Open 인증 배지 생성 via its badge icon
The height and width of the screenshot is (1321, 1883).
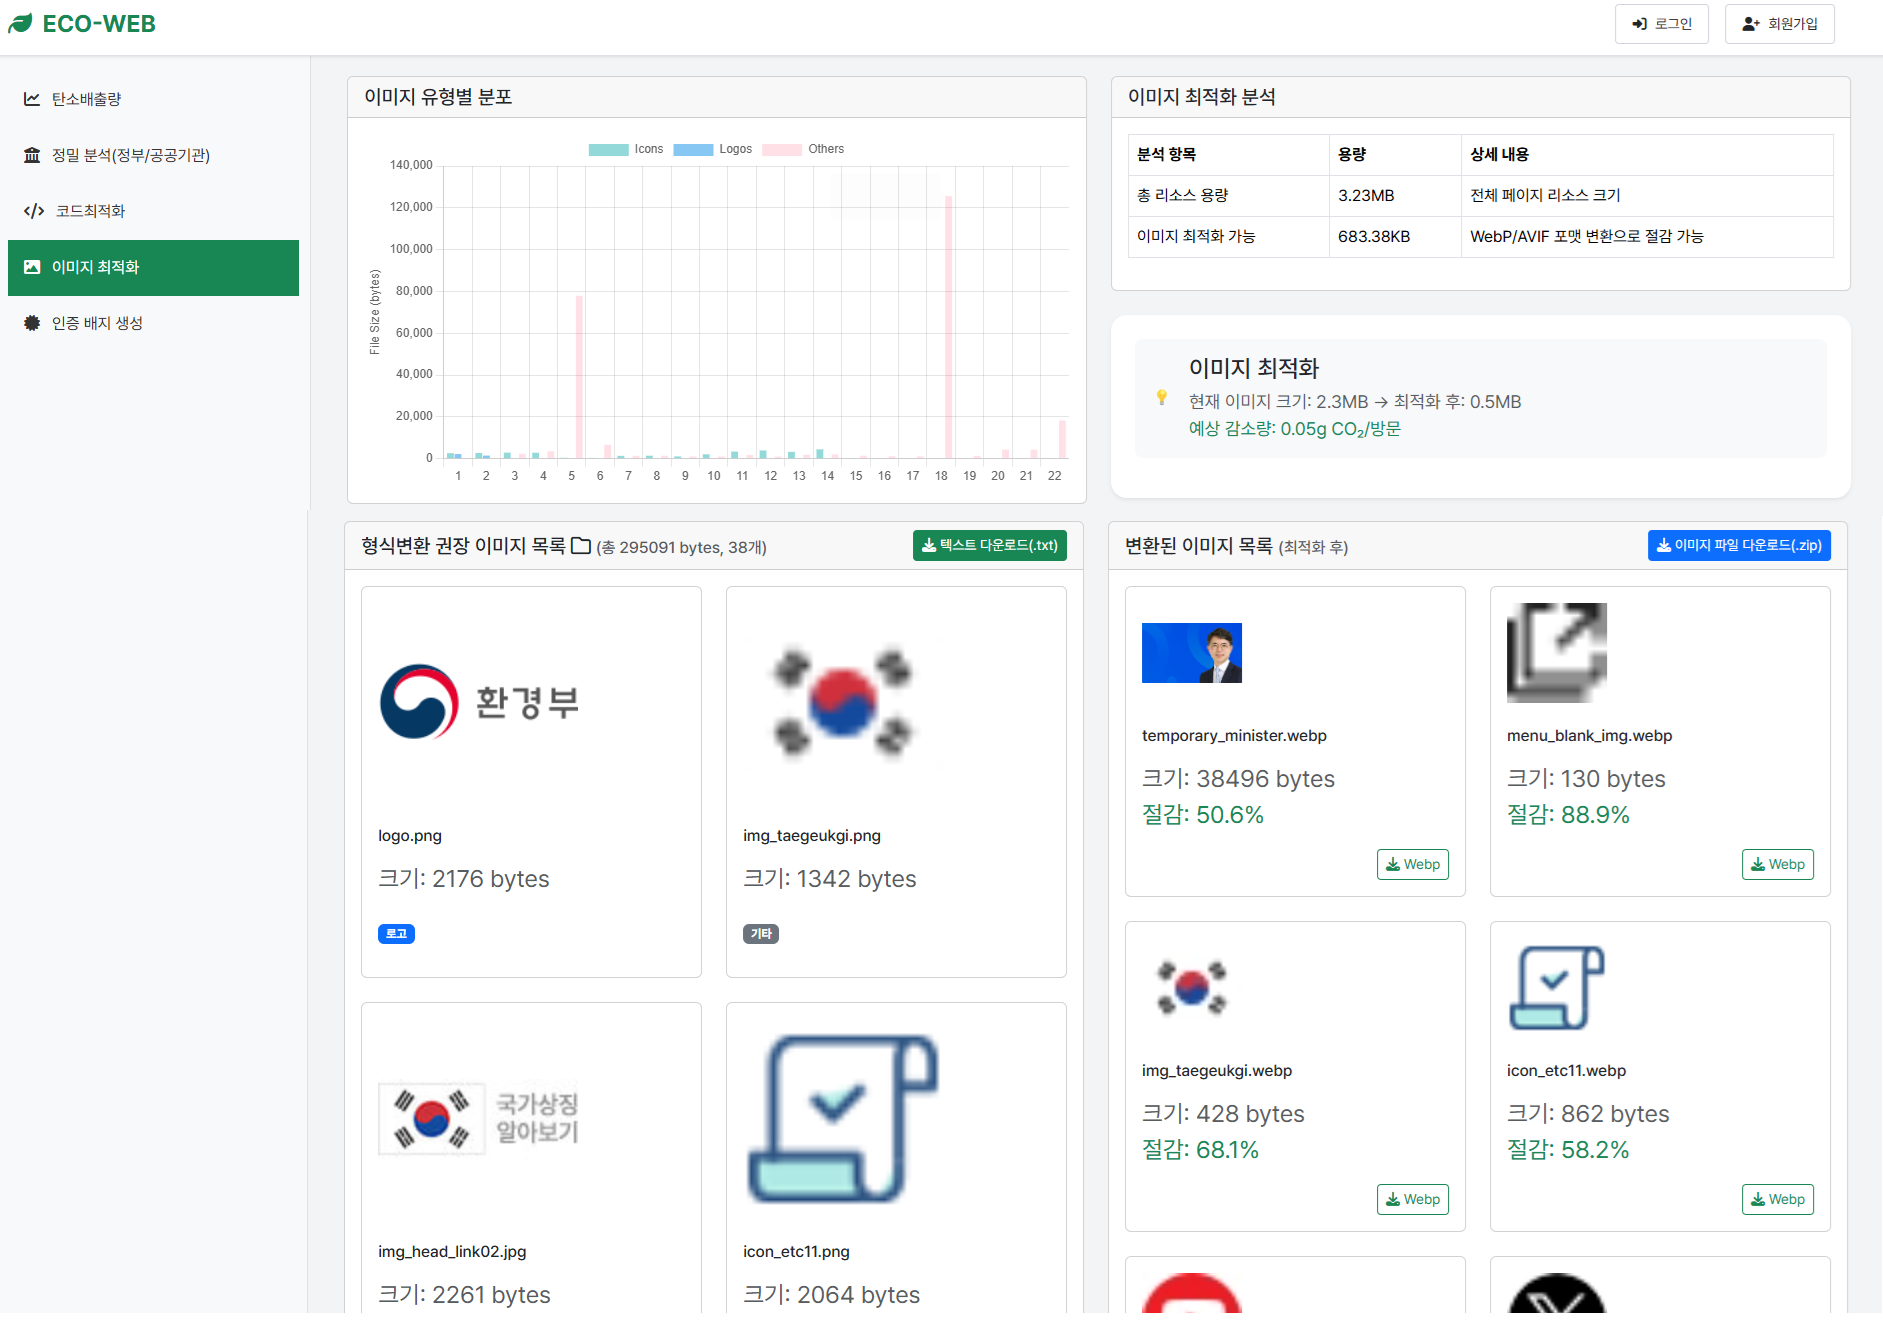pyautogui.click(x=31, y=322)
